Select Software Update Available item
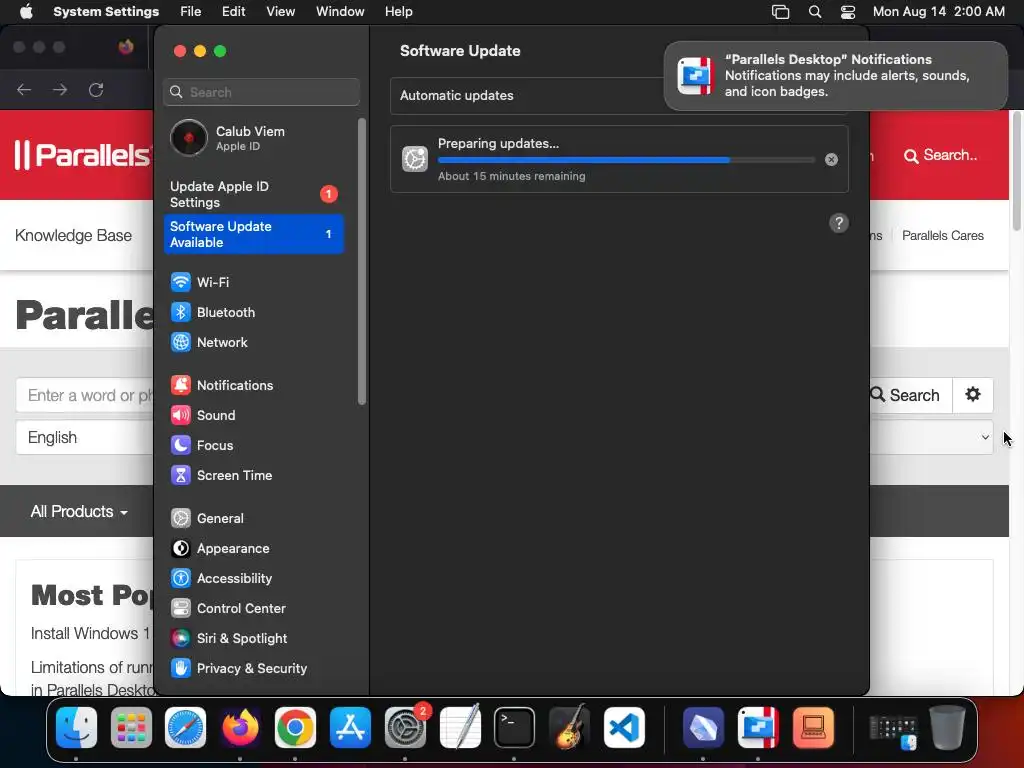Image resolution: width=1024 pixels, height=768 pixels. coord(253,234)
